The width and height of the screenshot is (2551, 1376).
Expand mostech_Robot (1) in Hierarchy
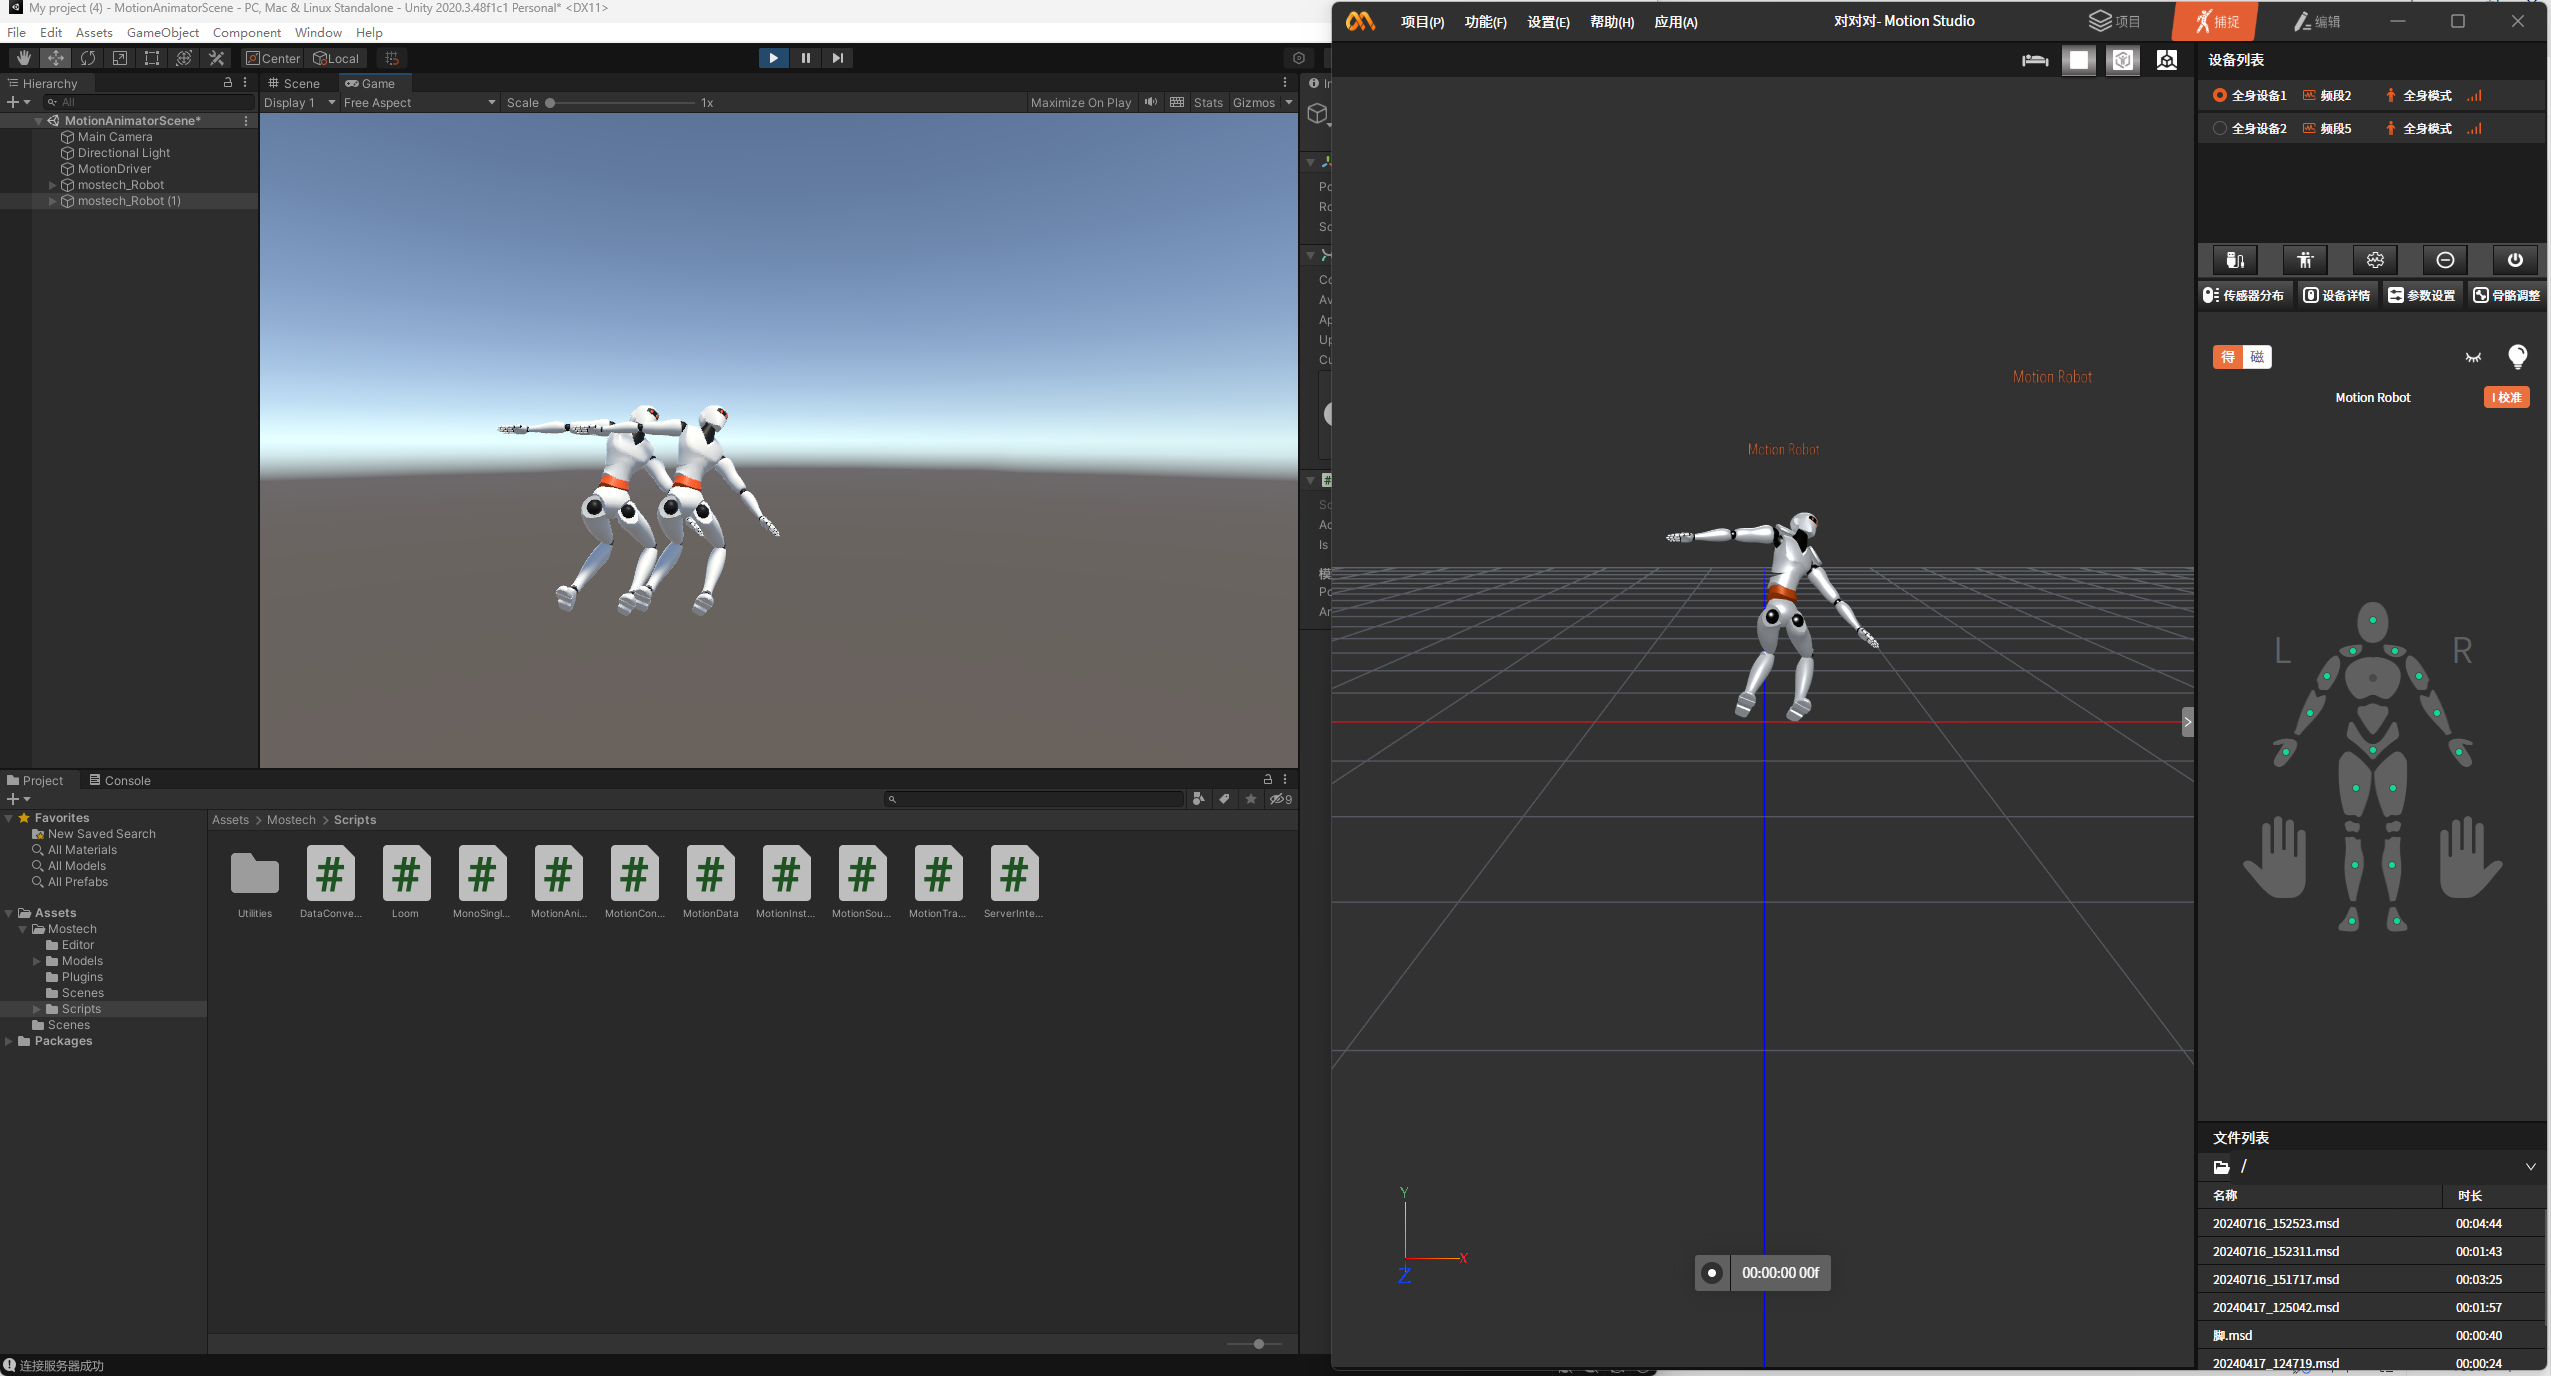(53, 201)
